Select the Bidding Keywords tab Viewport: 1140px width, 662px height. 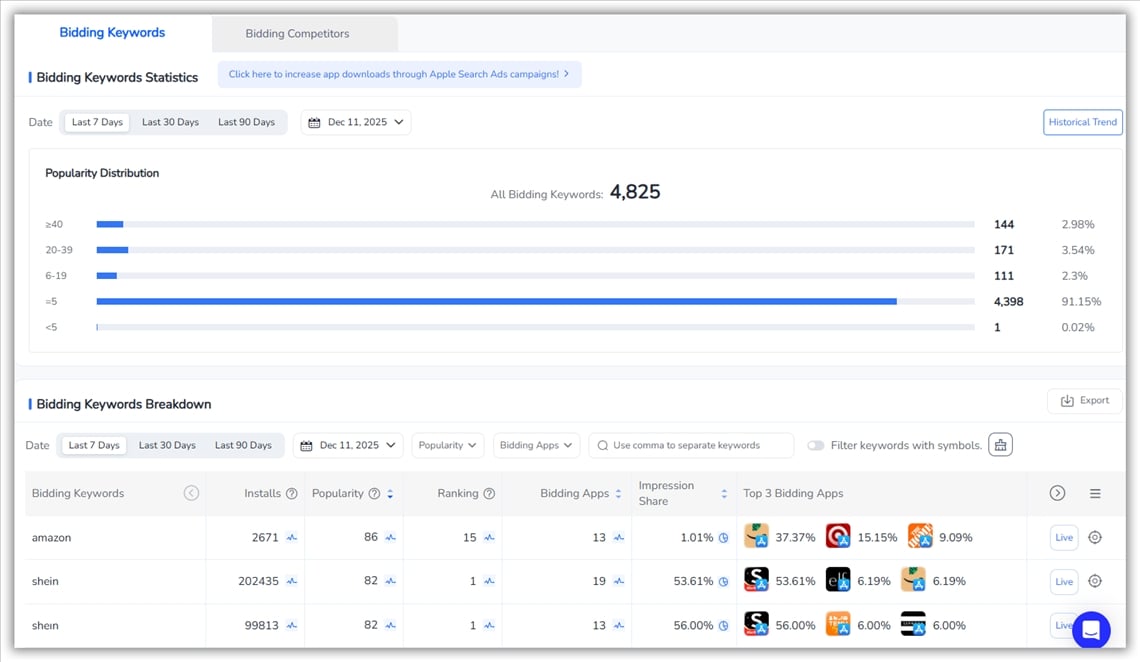pos(112,33)
